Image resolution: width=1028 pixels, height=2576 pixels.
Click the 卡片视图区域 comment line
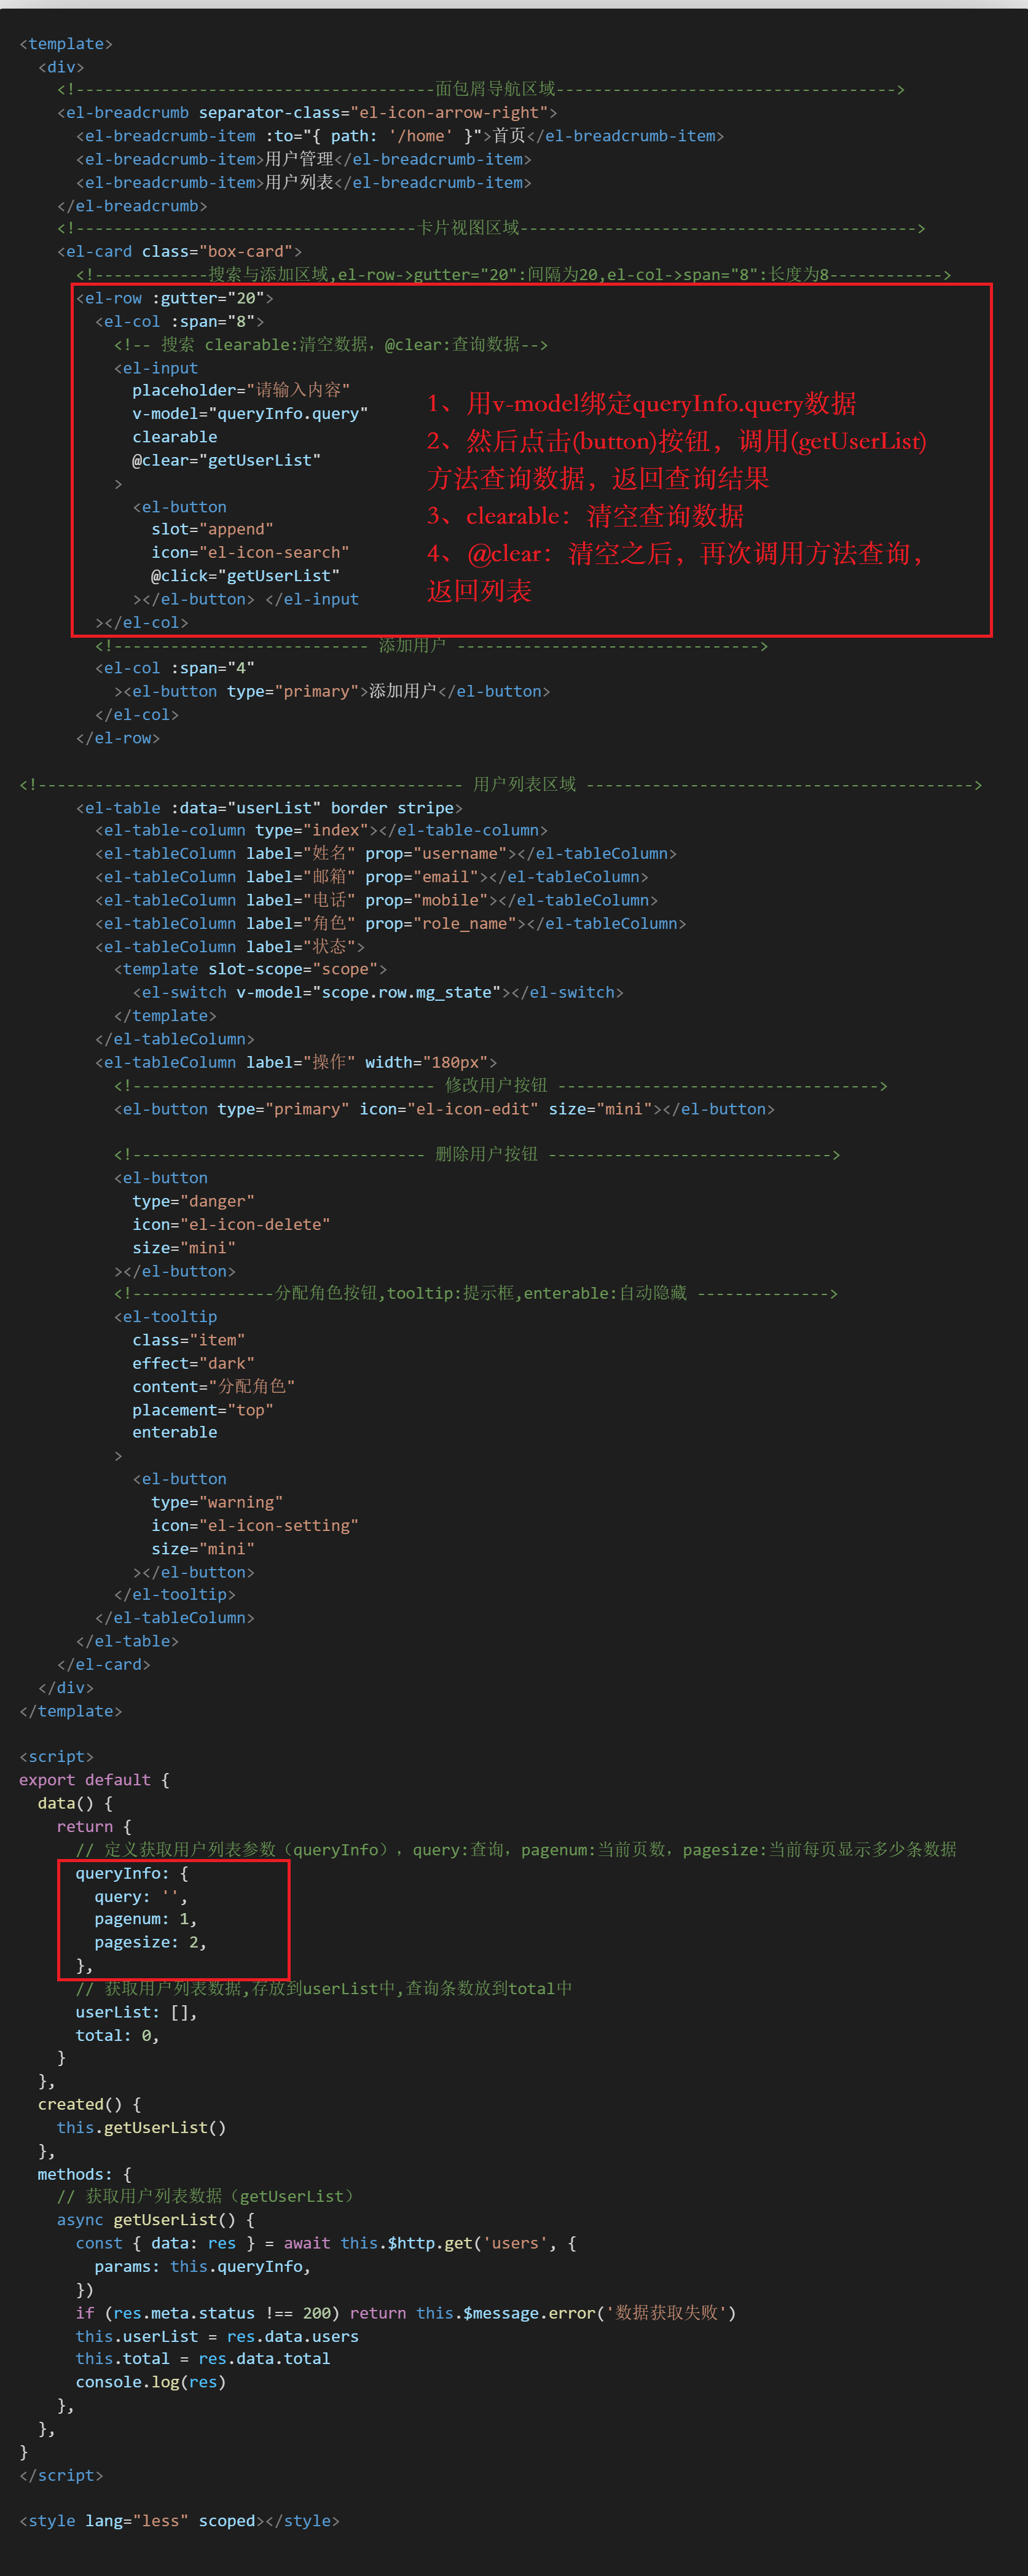[x=491, y=229]
